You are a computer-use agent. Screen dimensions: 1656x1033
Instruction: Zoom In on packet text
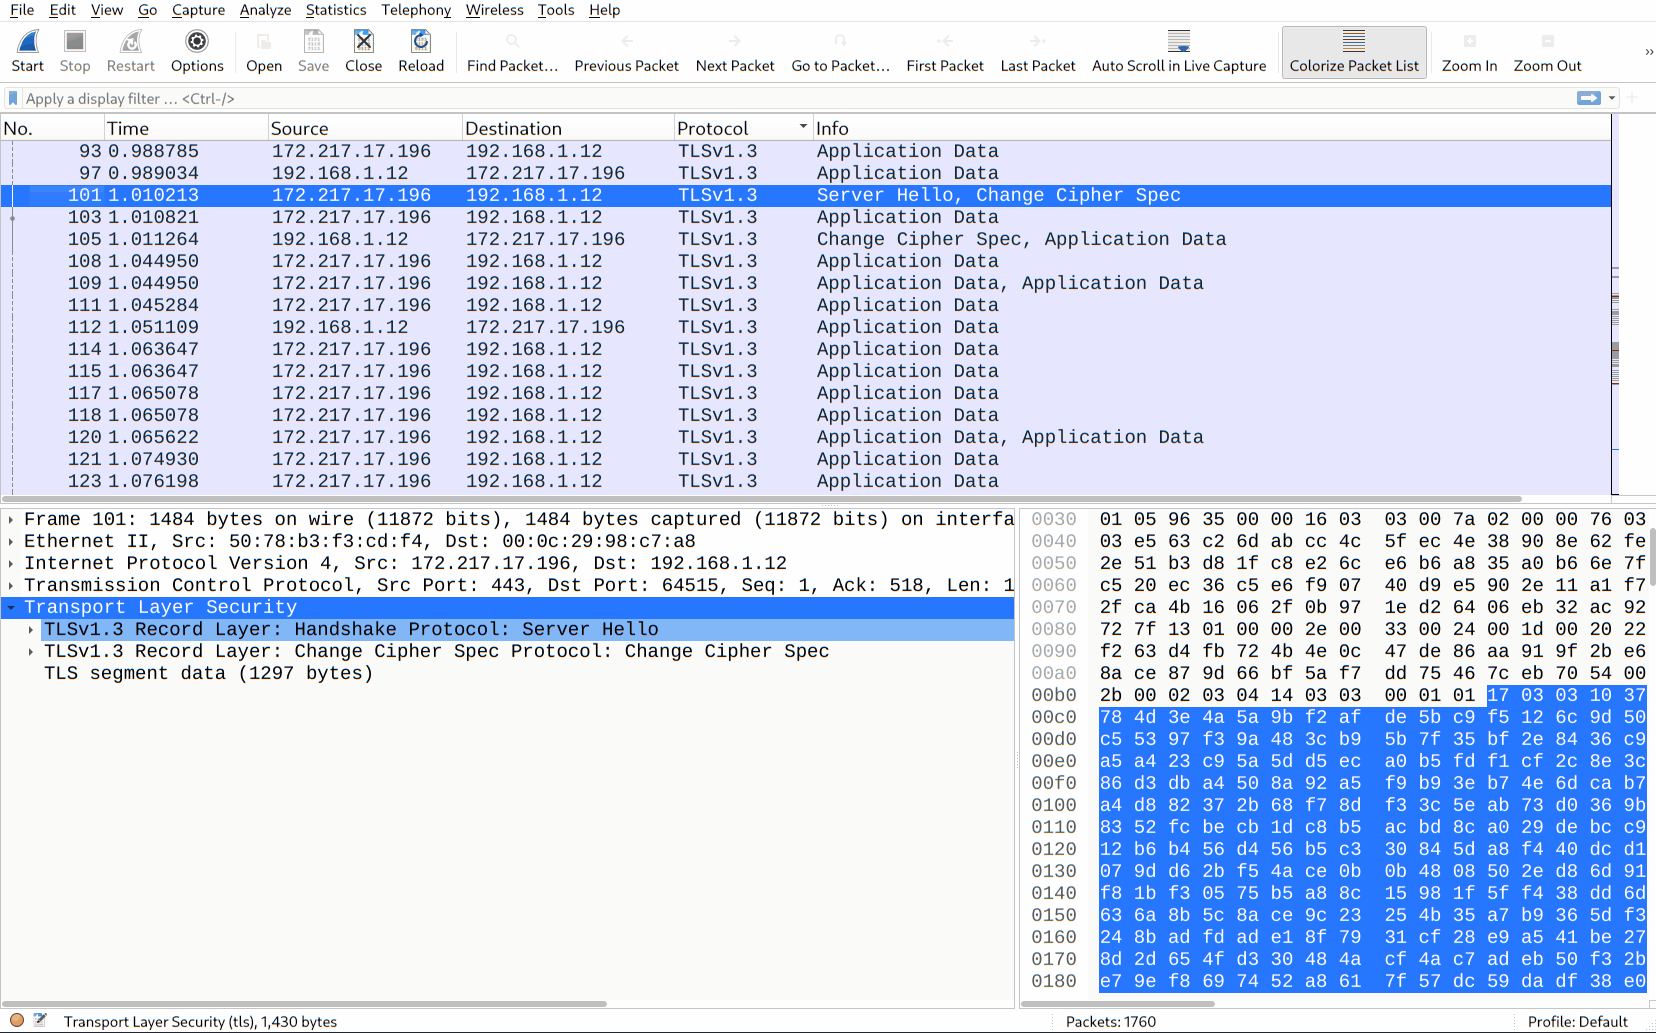point(1469,51)
